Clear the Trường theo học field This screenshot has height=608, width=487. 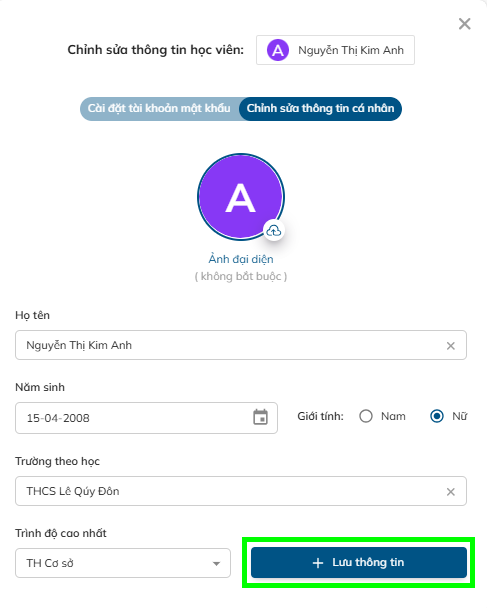pos(451,492)
